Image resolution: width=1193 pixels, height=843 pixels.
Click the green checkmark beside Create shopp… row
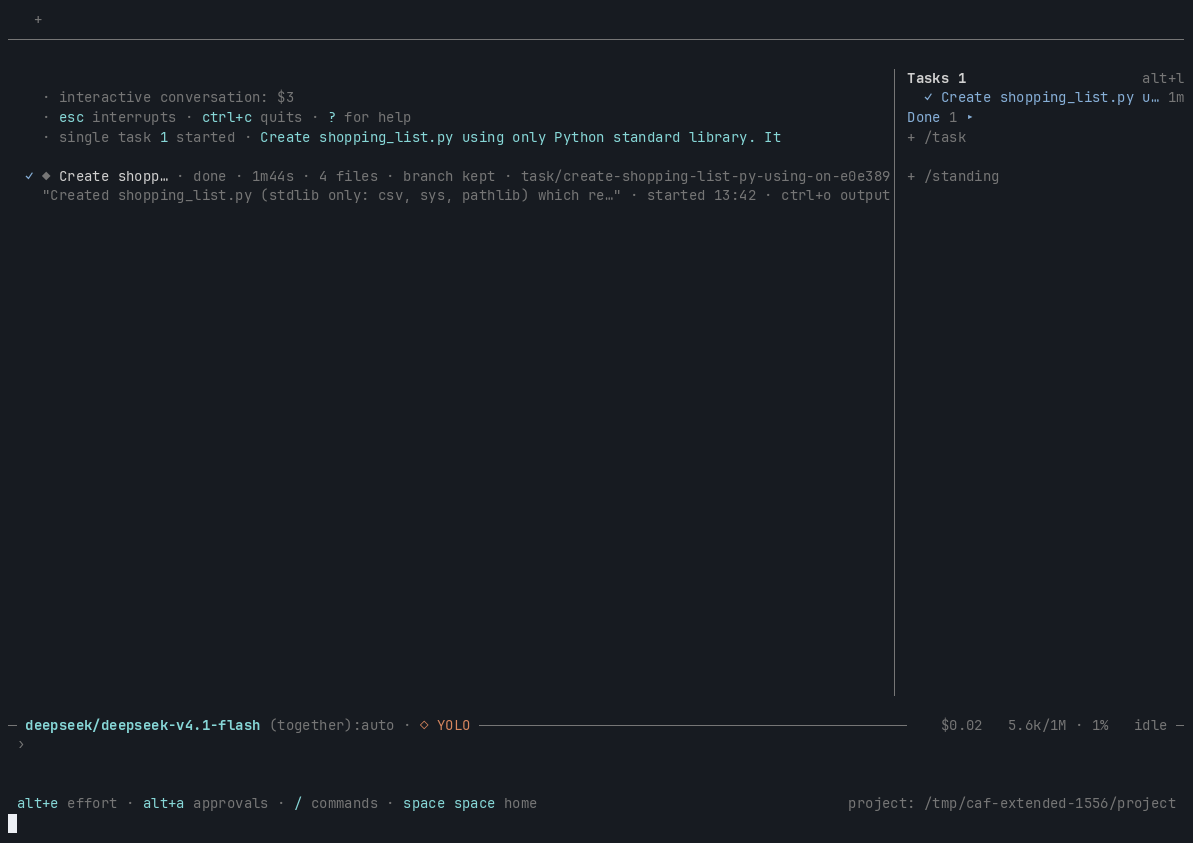[30, 176]
